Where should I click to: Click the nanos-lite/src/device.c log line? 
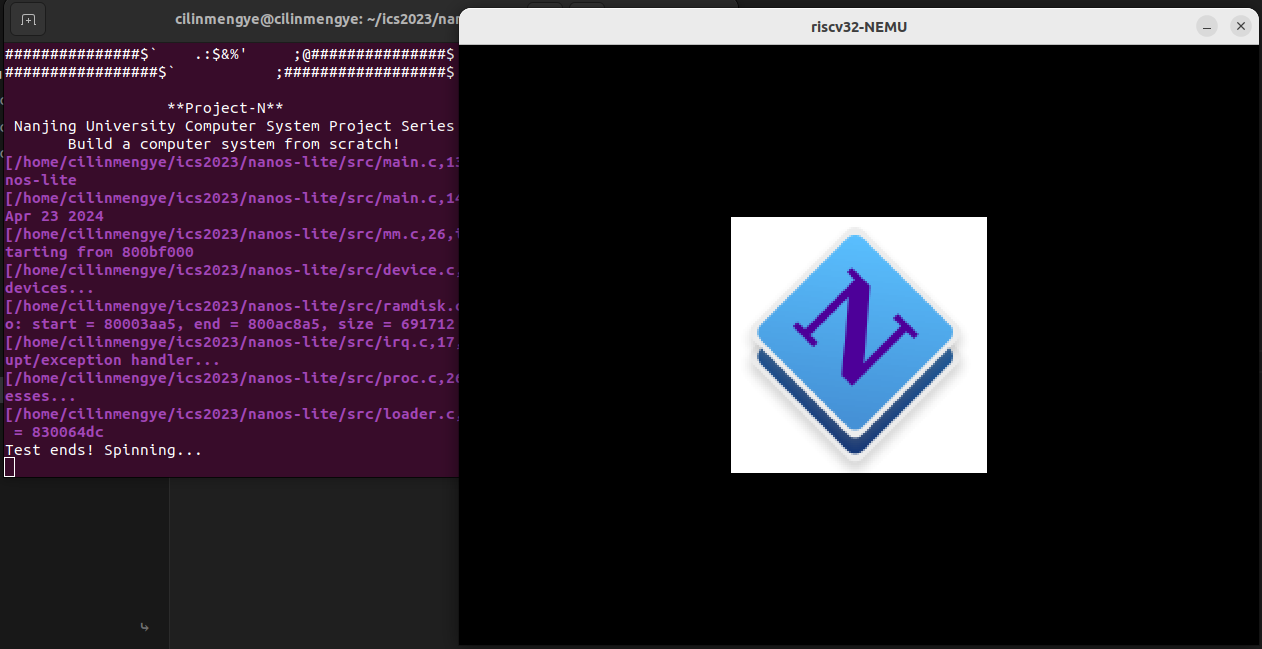(x=231, y=270)
